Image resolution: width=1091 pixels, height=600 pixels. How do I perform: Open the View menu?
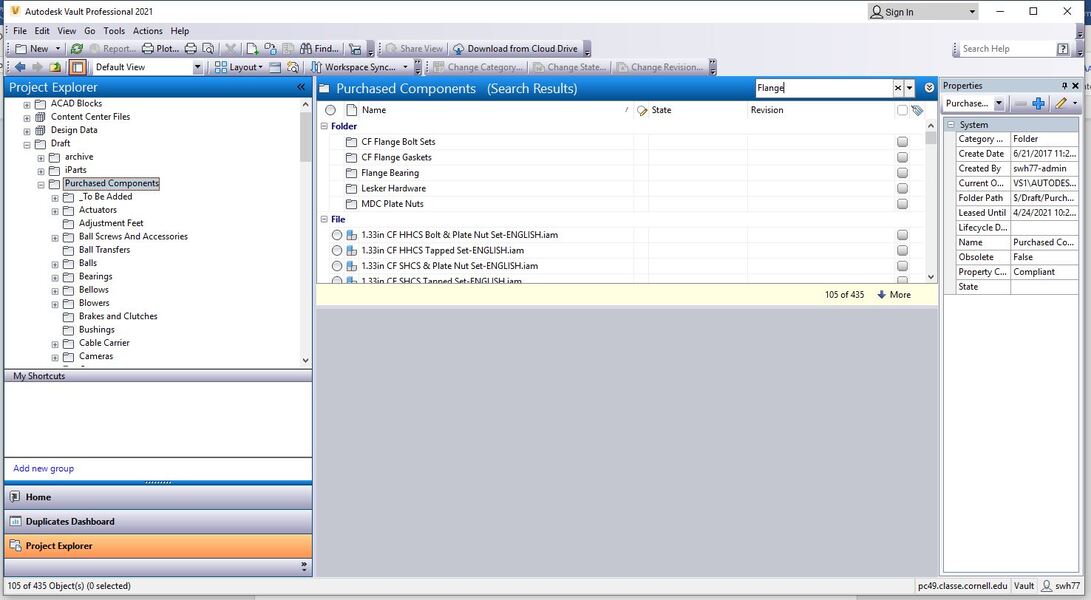click(67, 31)
